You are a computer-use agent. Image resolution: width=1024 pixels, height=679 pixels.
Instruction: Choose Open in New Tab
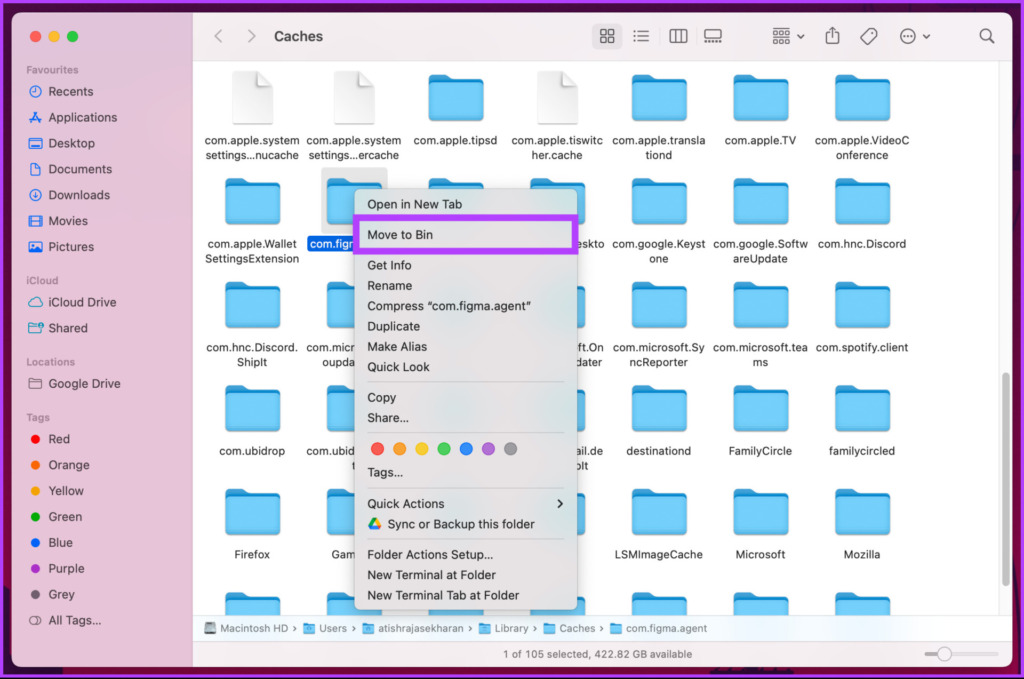click(465, 204)
